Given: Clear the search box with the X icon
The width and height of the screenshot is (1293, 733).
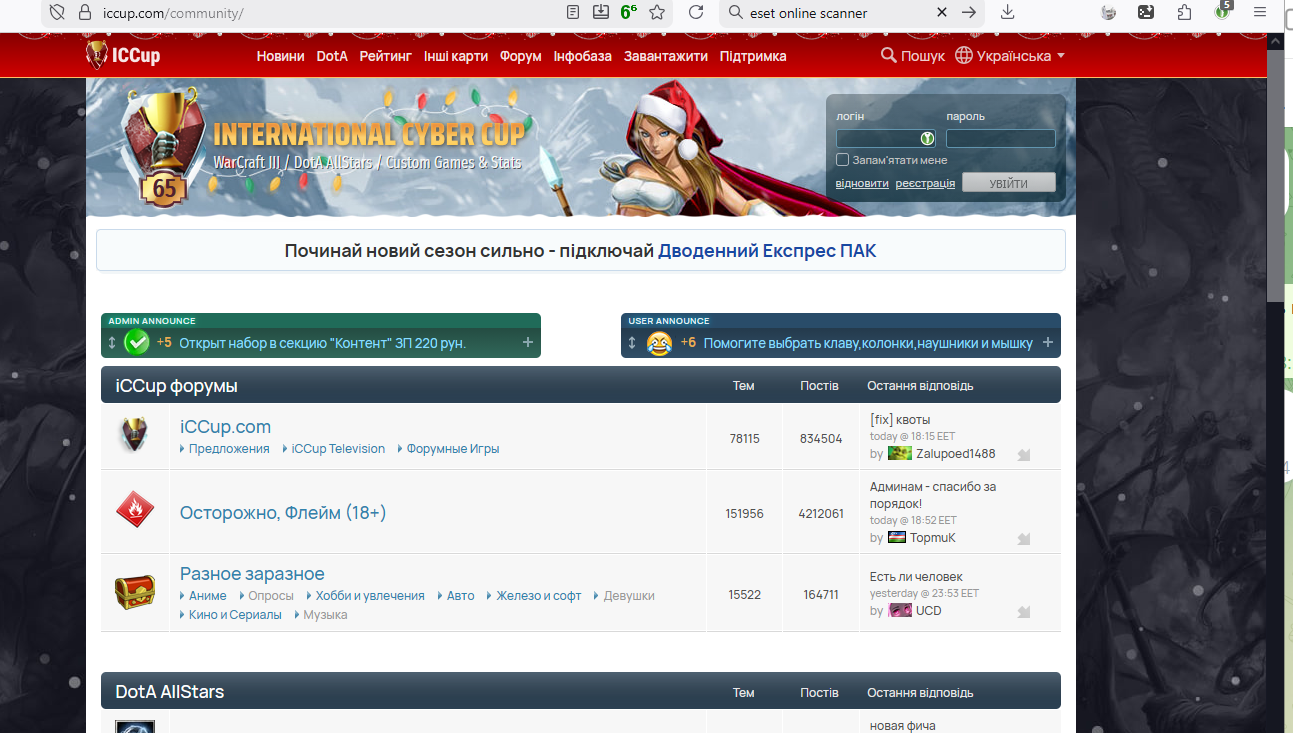Looking at the screenshot, I should click(x=942, y=12).
